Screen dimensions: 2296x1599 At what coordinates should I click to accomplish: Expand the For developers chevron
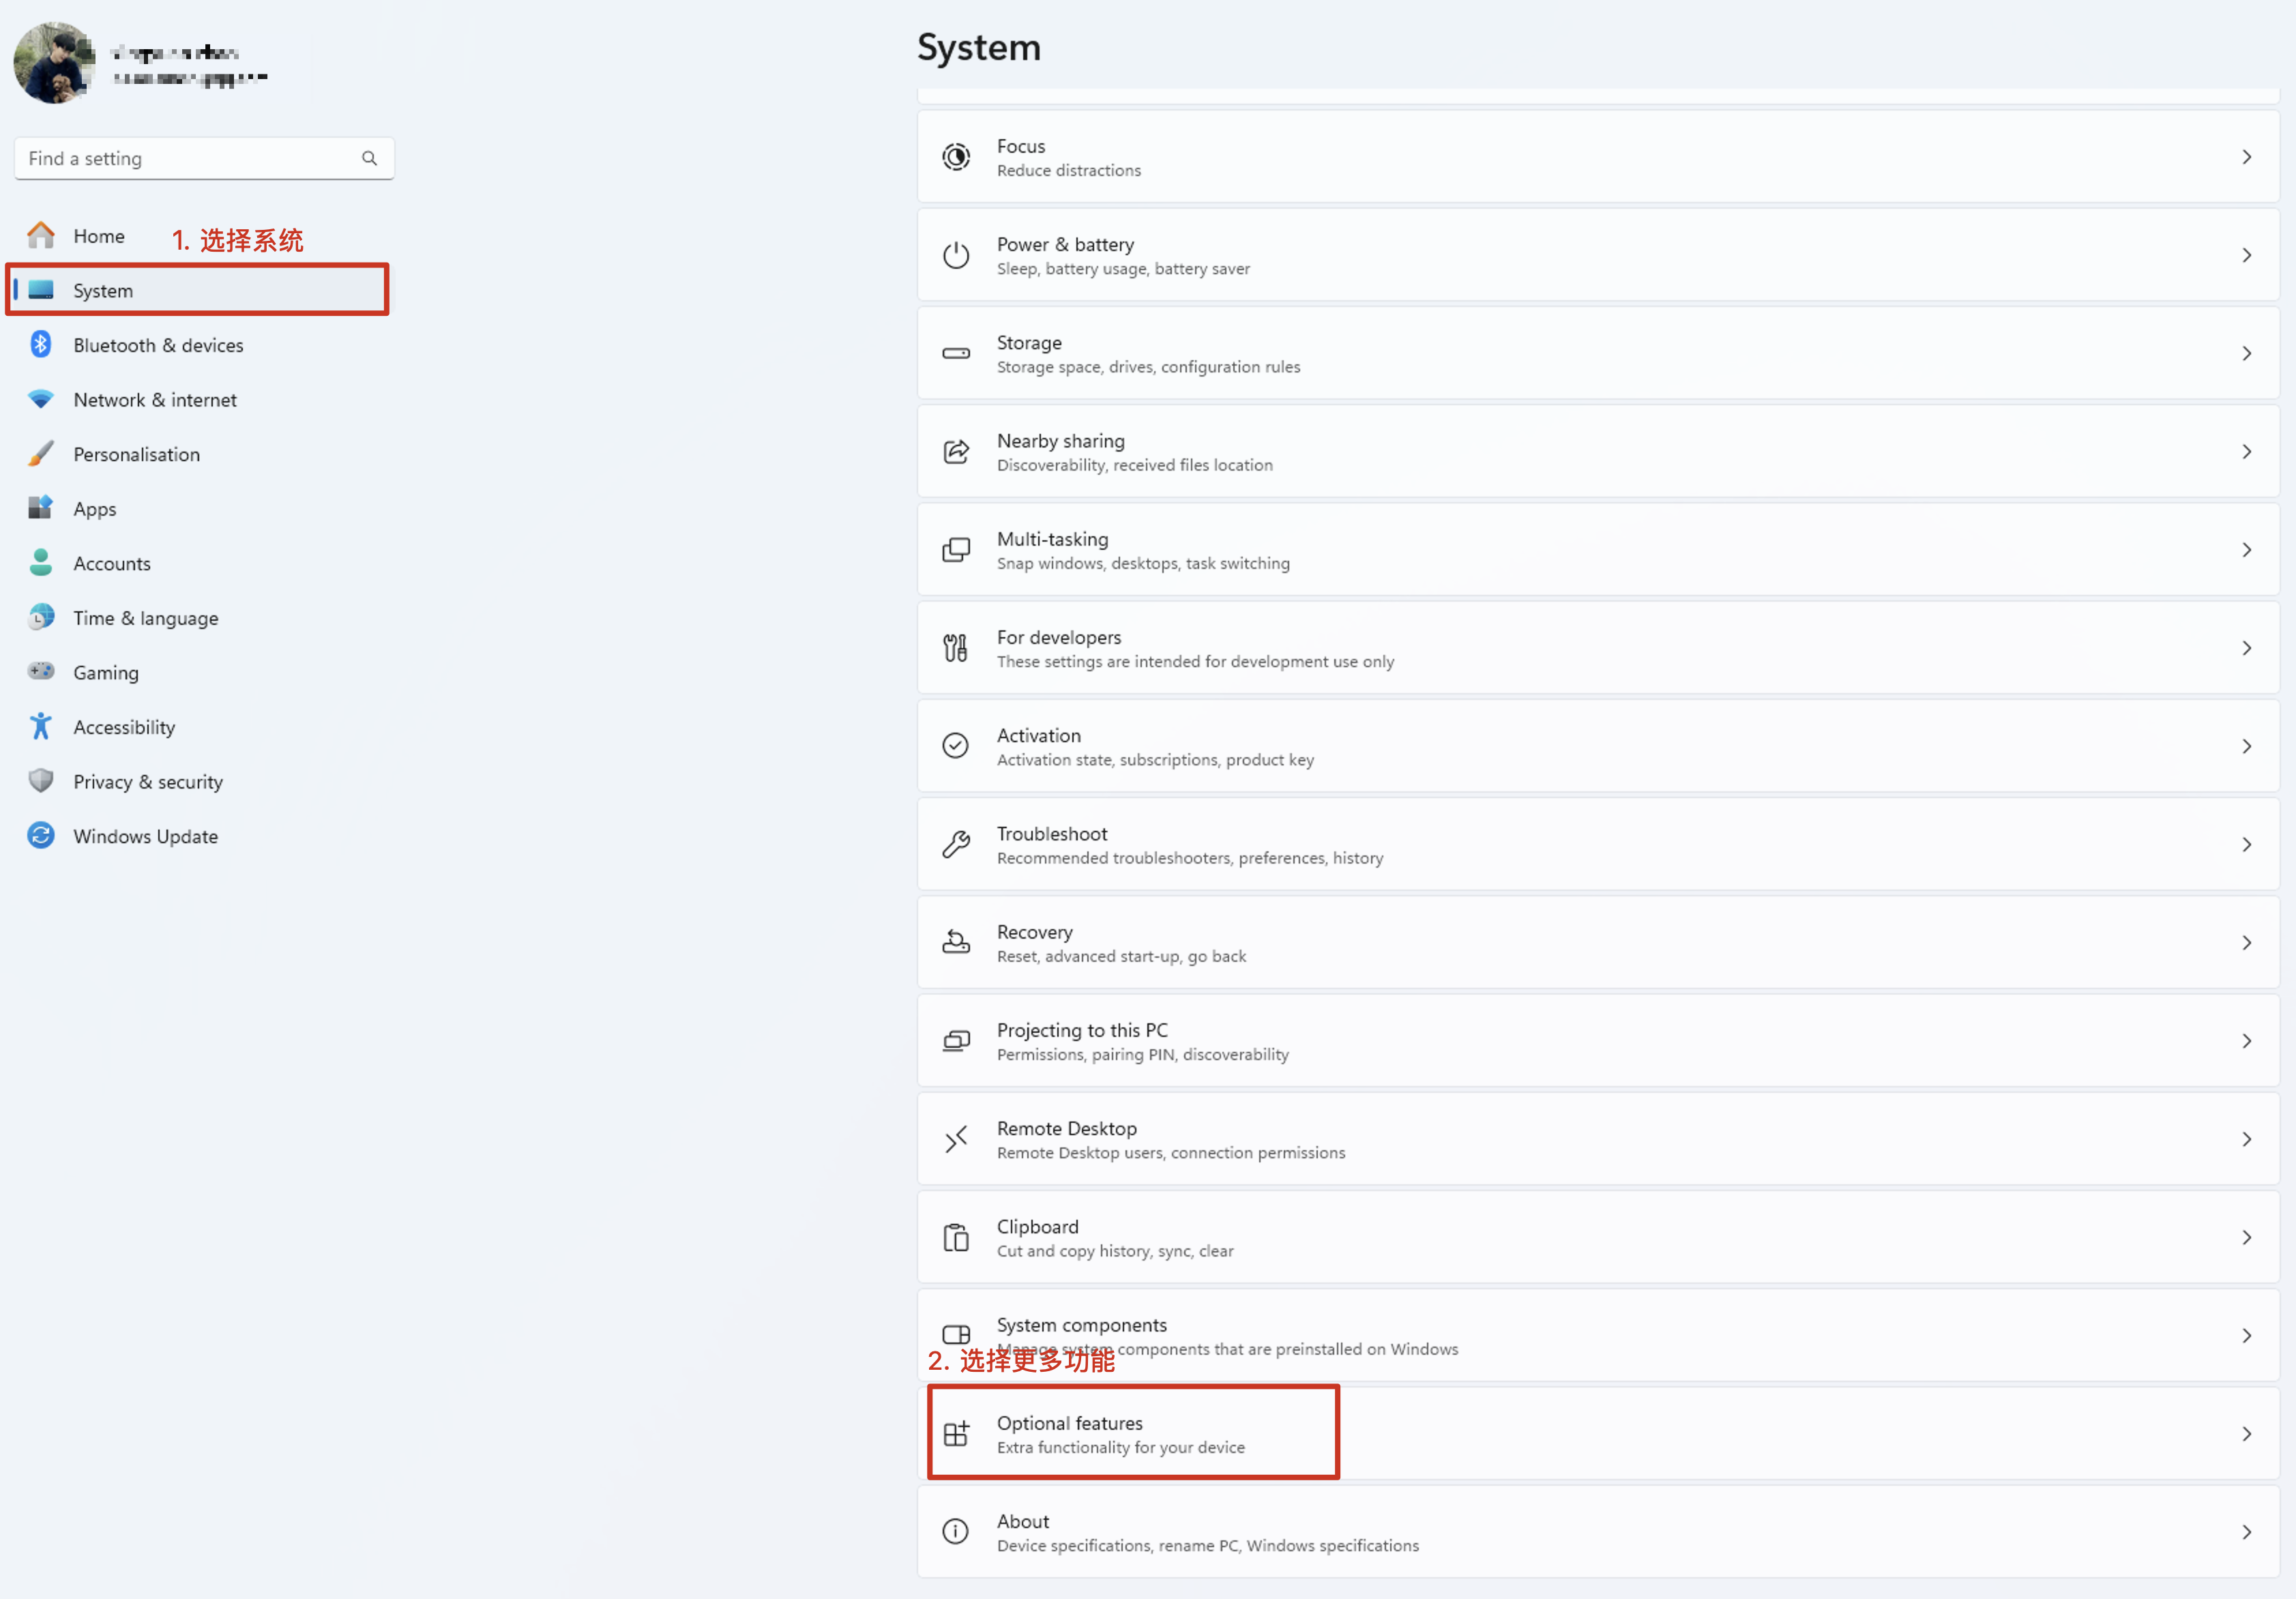coord(2246,647)
